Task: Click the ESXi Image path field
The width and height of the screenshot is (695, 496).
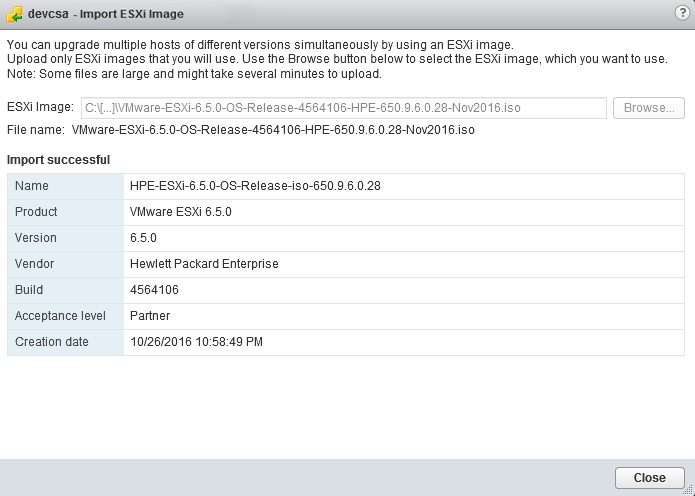Action: coord(344,108)
